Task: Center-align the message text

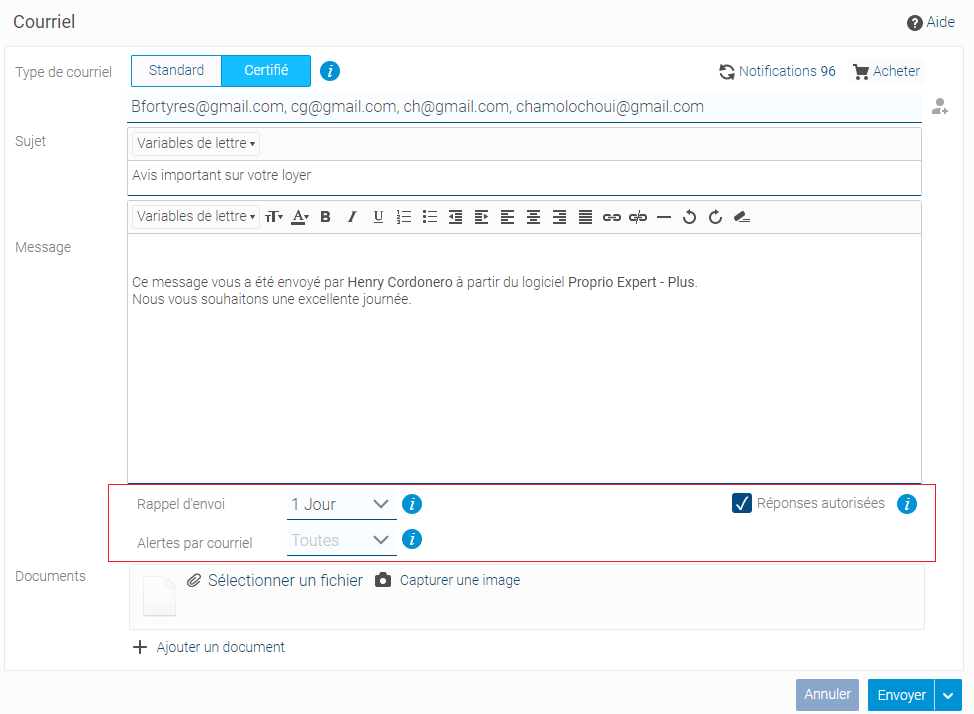Action: tap(533, 217)
